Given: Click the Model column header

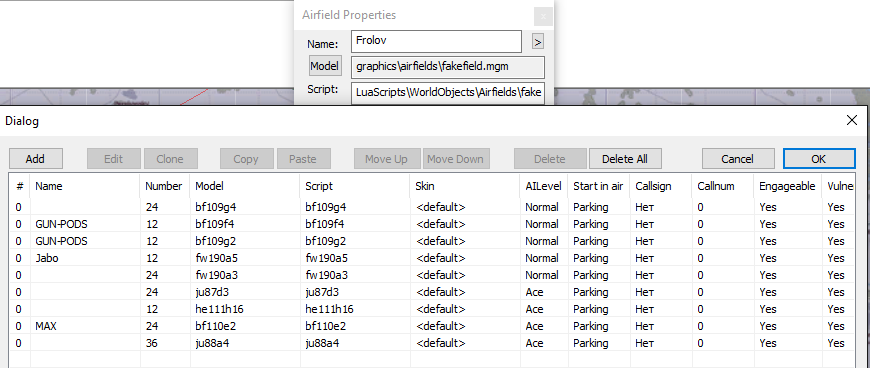Looking at the screenshot, I should pyautogui.click(x=245, y=186).
